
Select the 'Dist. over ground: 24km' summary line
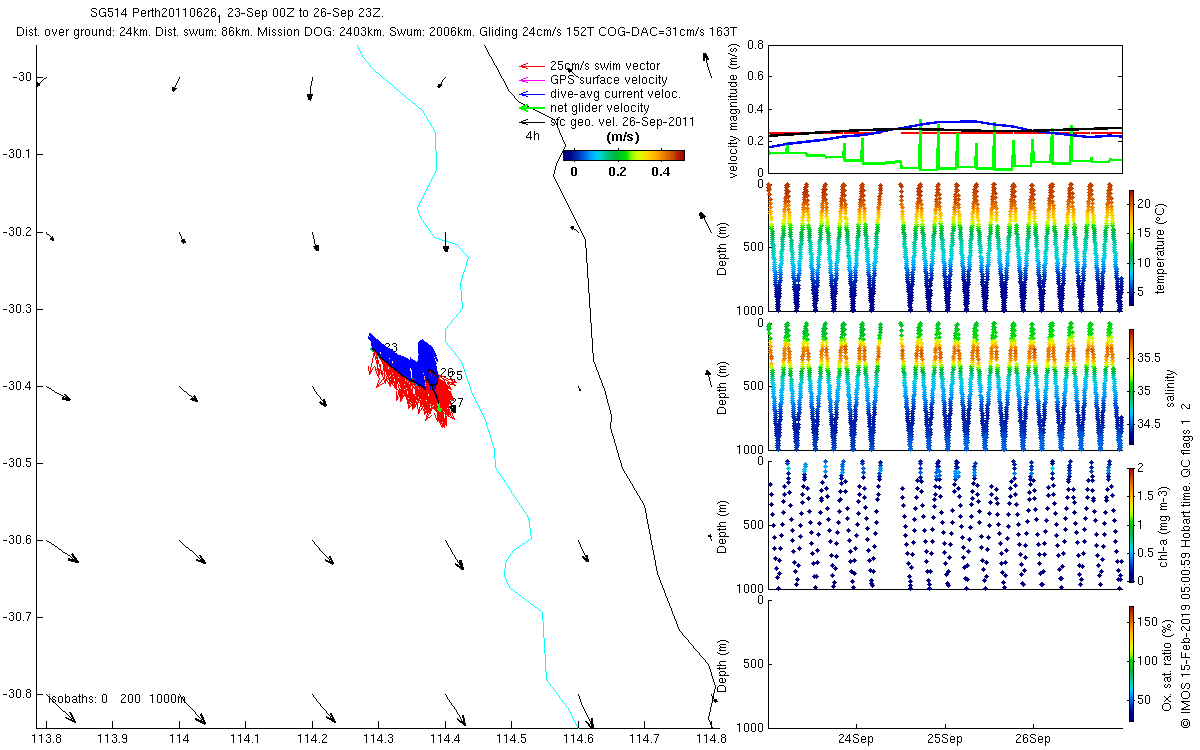(x=377, y=32)
